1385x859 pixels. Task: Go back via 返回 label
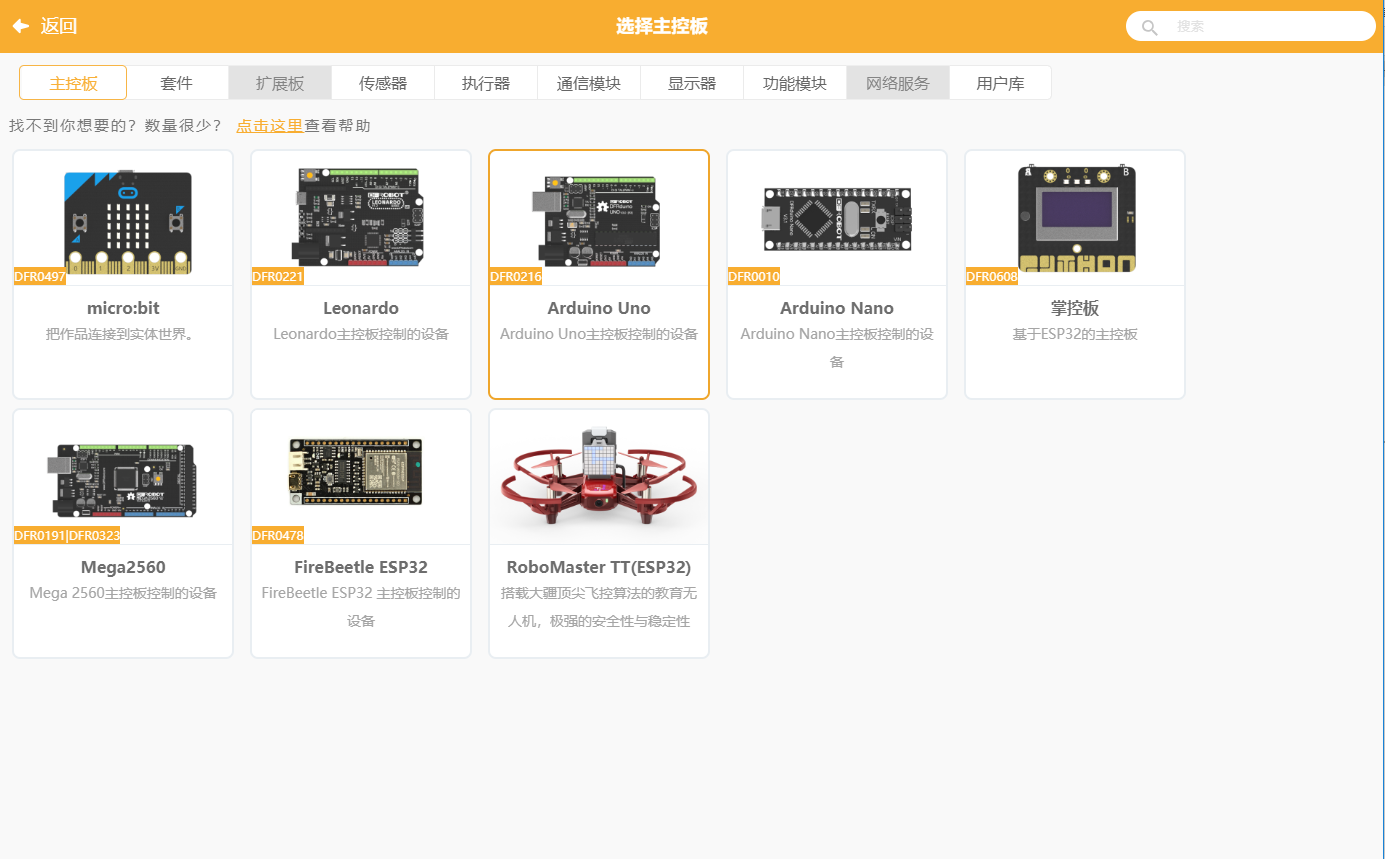(59, 26)
